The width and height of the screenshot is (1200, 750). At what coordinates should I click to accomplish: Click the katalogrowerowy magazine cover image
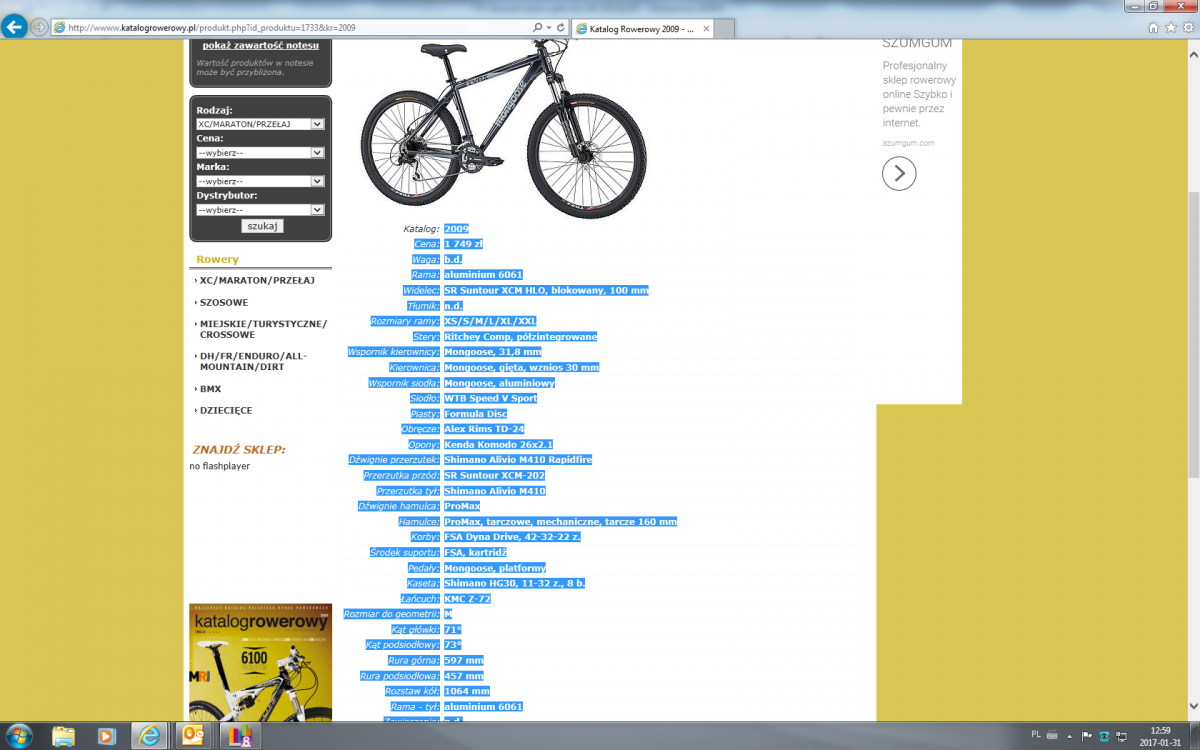(260, 663)
